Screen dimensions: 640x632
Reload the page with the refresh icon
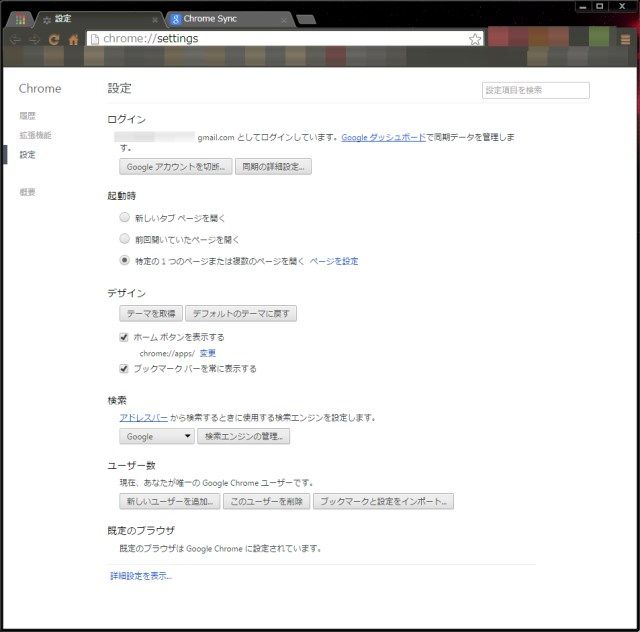54,39
